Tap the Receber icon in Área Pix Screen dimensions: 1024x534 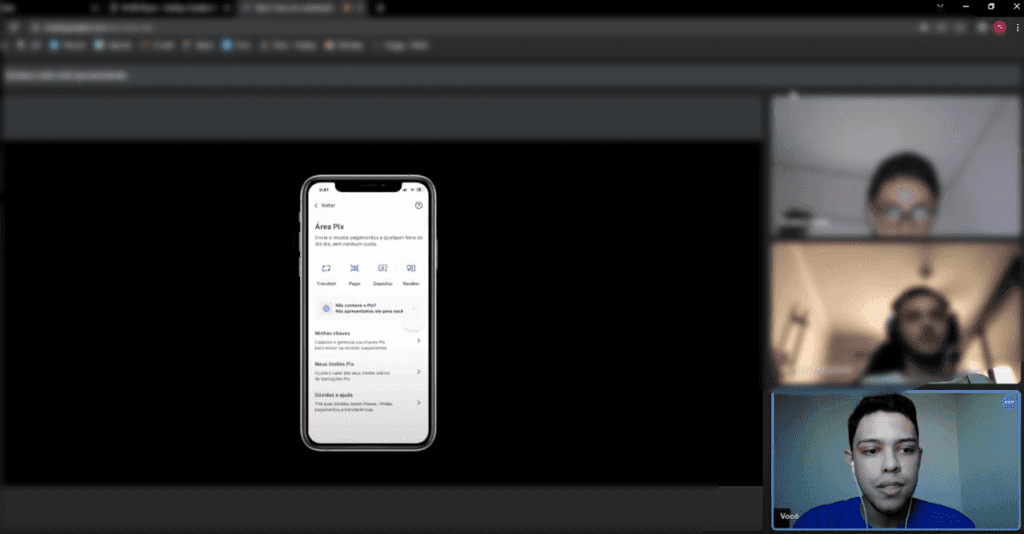pyautogui.click(x=411, y=268)
